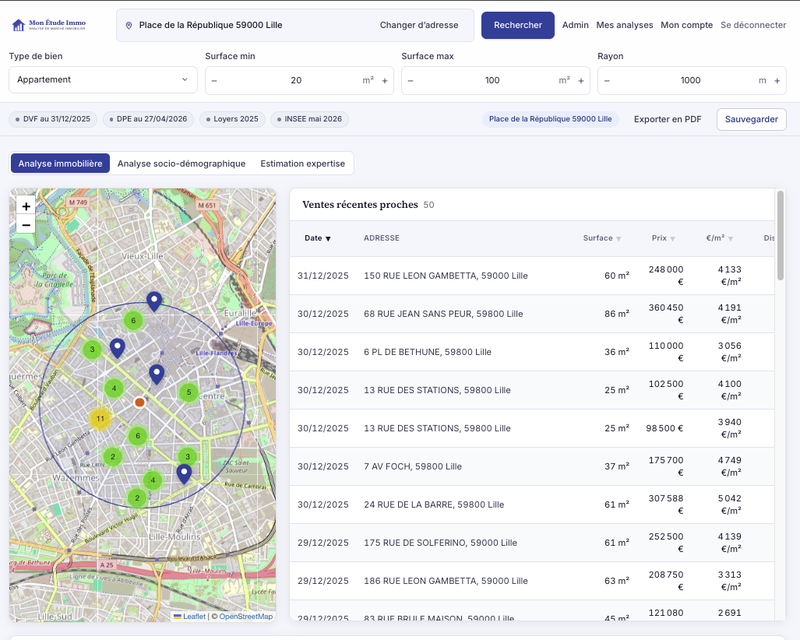Screen dimensions: 800x640
Task: Select the blue pin near Vieux-Lille
Action: (154, 302)
